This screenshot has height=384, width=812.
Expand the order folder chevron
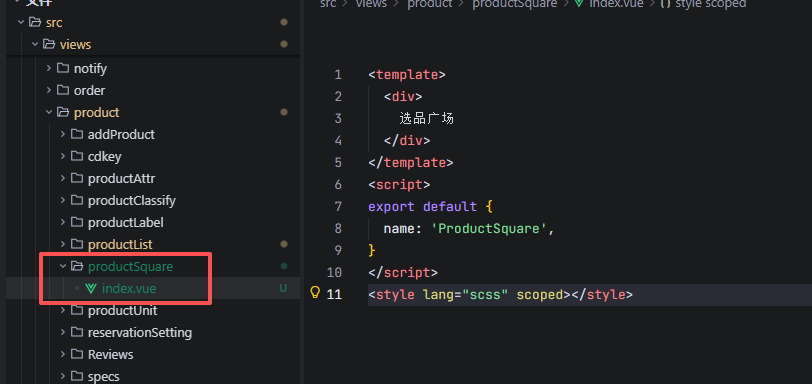click(x=49, y=90)
